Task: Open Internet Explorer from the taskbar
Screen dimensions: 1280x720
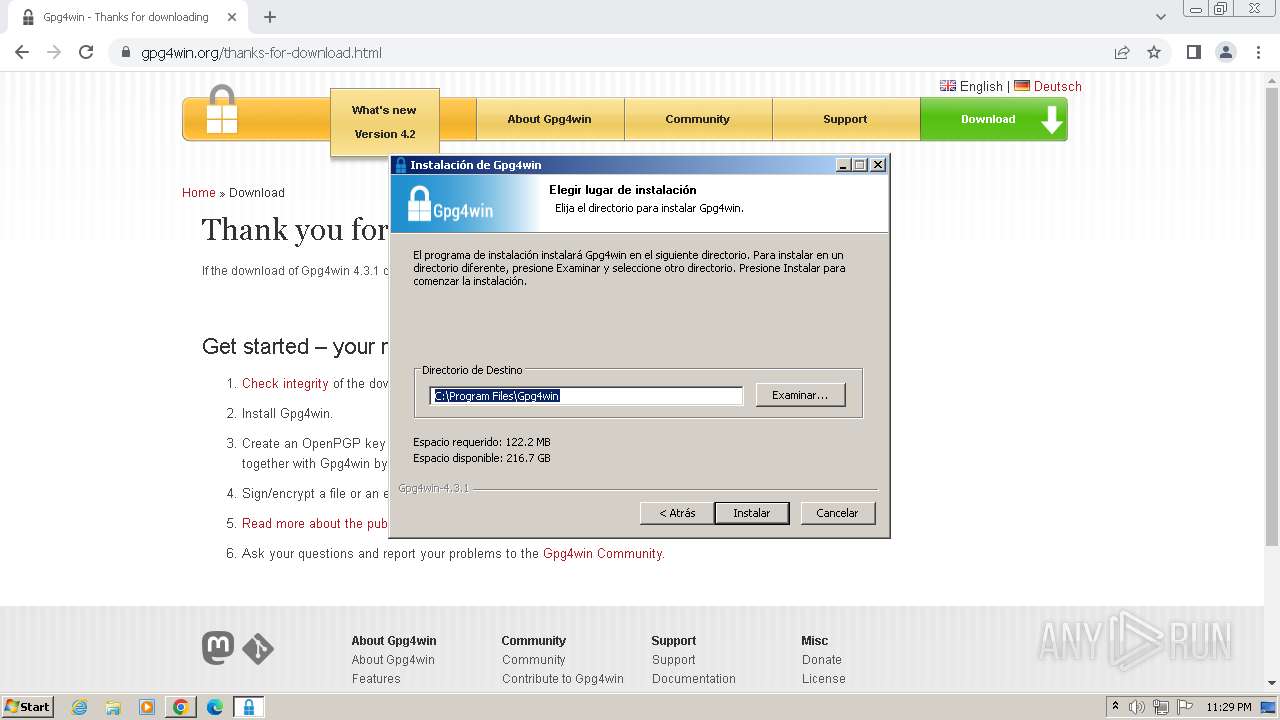Action: coord(79,707)
